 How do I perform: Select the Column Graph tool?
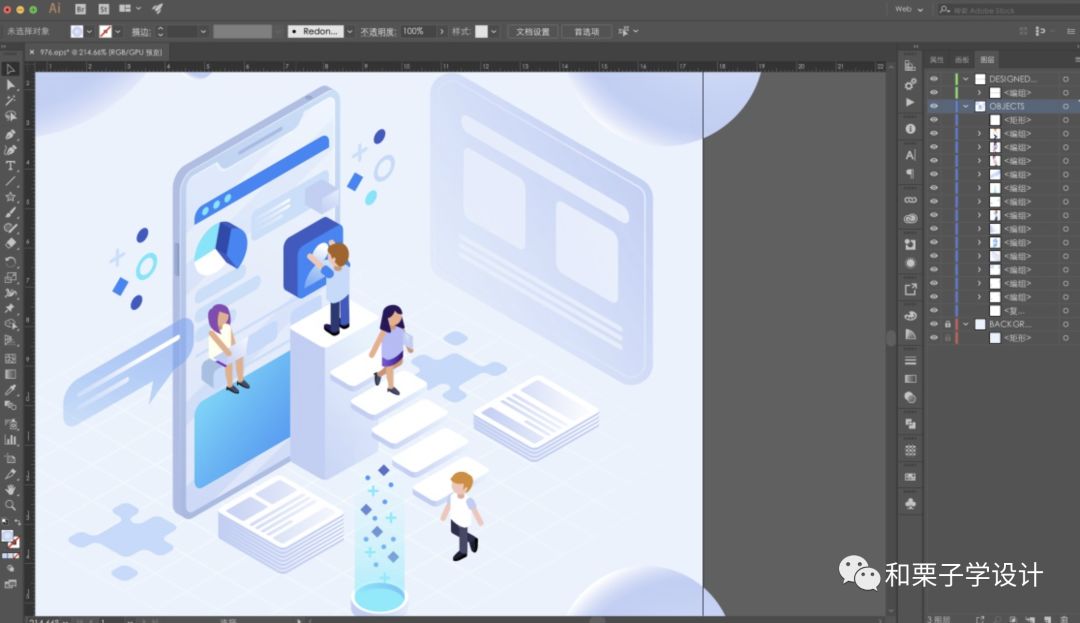click(x=10, y=439)
